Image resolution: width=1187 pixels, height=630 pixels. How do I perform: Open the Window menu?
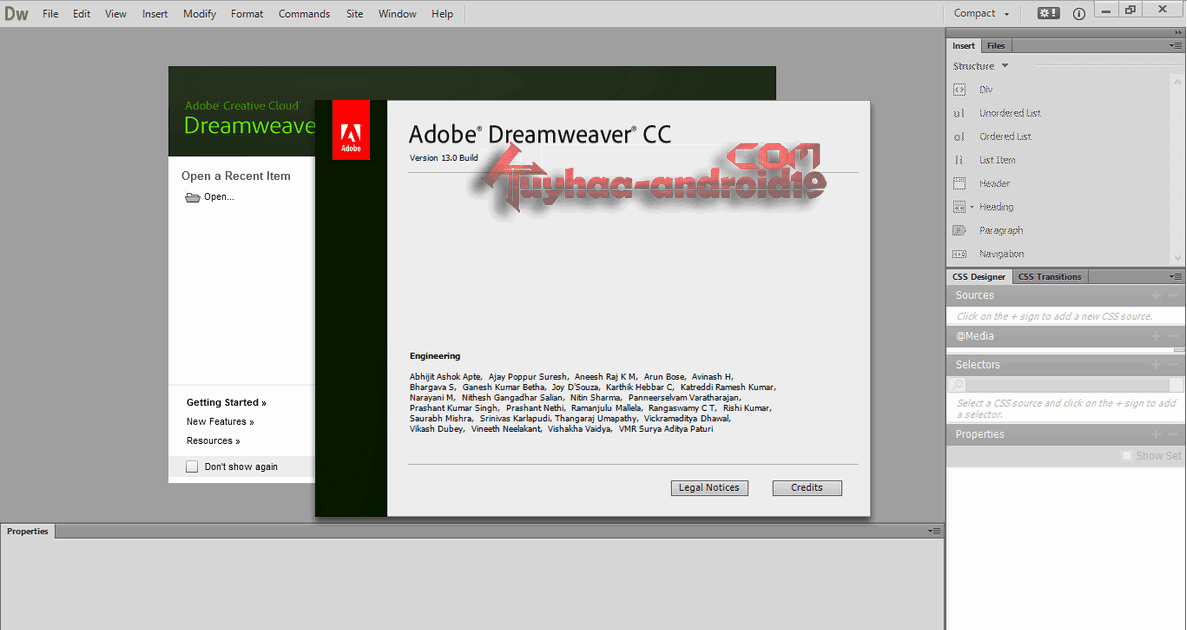pos(397,14)
